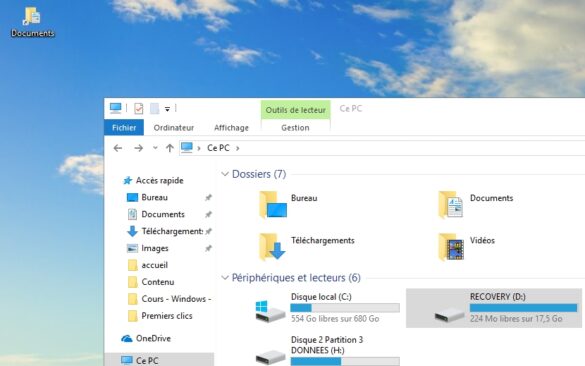585x366 pixels.
Task: Open Documents in the Accès rapide list
Action: 163,214
